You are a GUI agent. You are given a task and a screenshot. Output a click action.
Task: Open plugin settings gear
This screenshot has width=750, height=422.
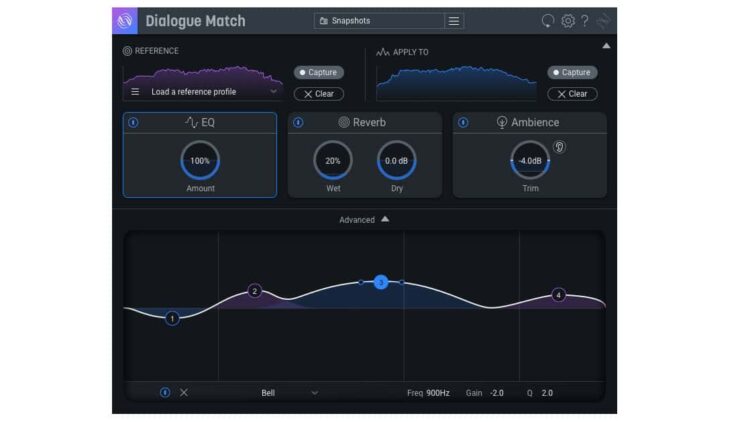pos(568,21)
